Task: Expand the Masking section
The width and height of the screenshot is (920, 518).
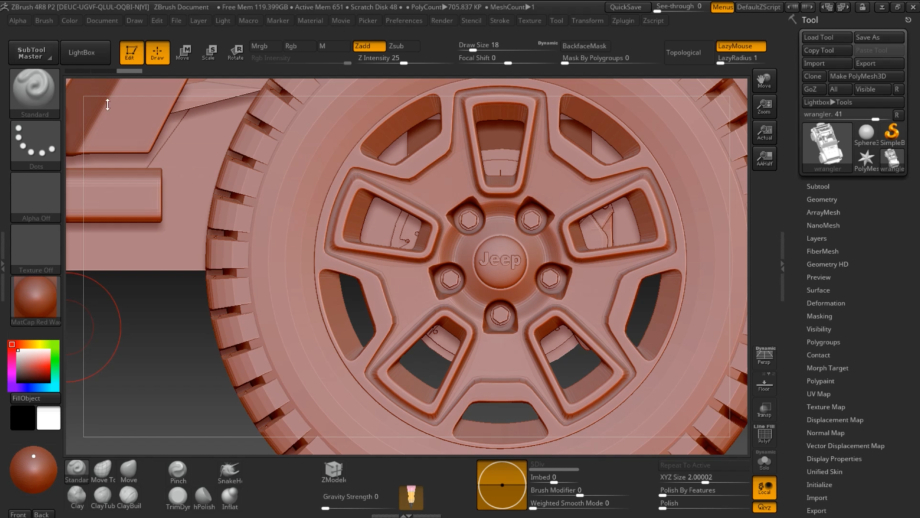Action: coord(819,316)
